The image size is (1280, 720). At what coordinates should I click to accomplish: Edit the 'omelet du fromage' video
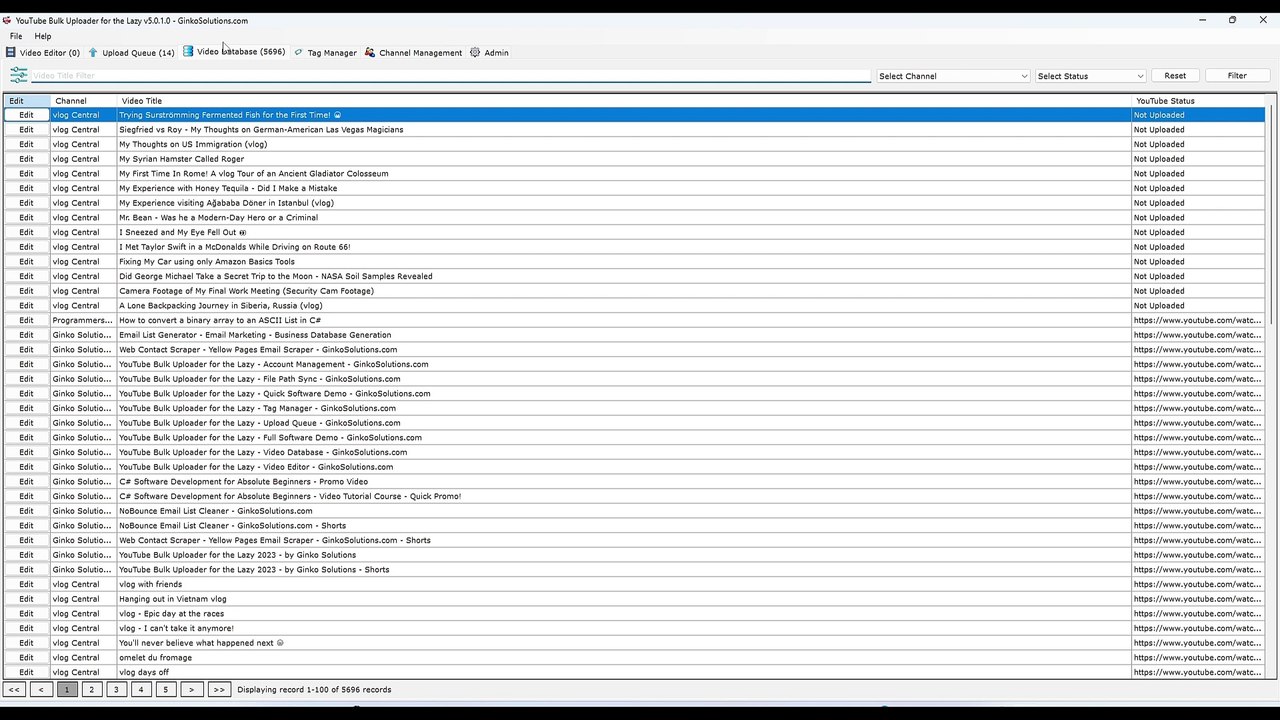coord(27,657)
